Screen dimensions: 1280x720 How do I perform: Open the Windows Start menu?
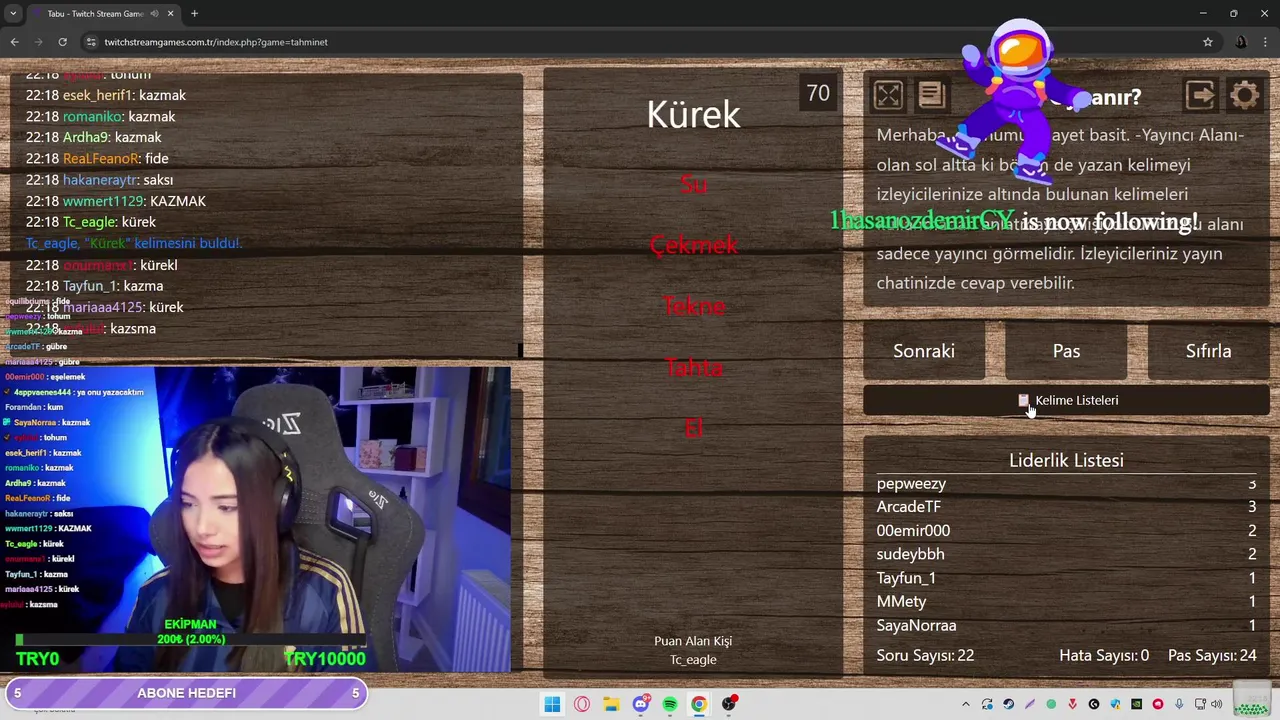(x=552, y=704)
